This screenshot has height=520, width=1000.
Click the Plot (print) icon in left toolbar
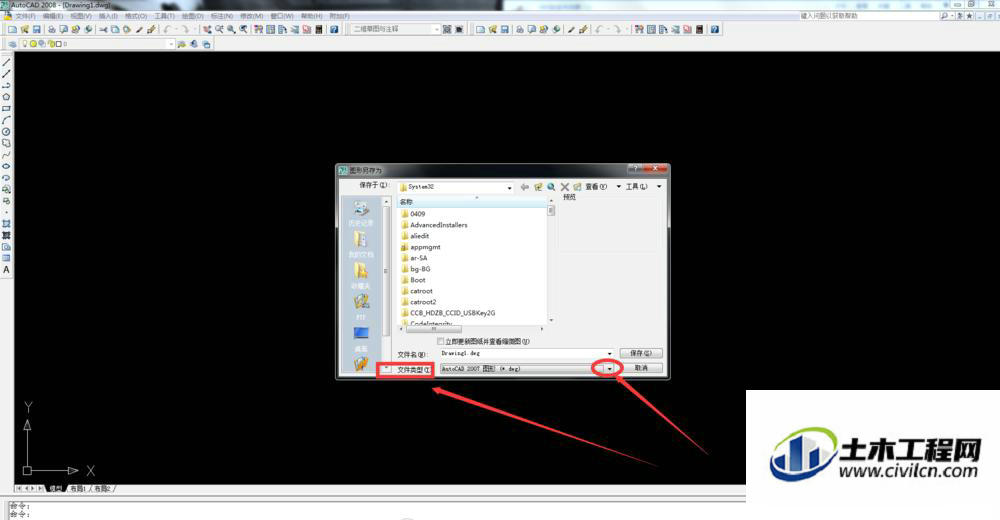52,29
